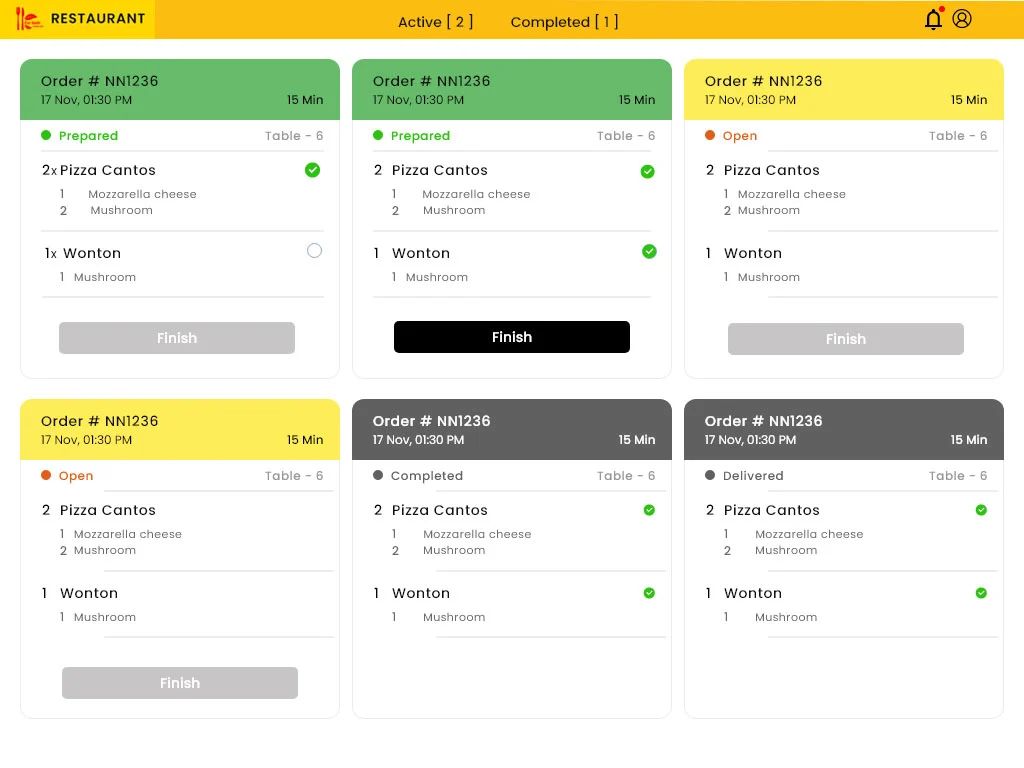Check the unchecked '1x Wonton' circle

tap(314, 251)
